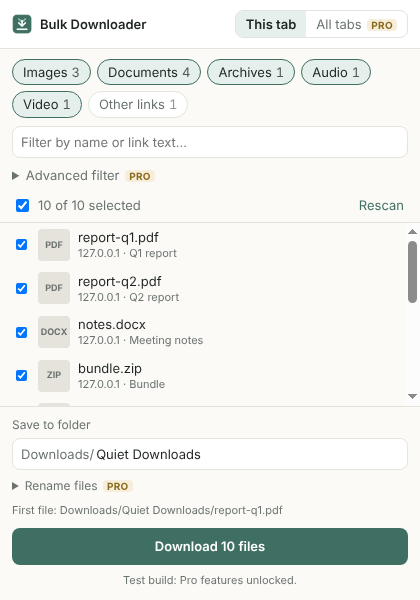
Task: Click the ZIP file icon for bundle.zip
Action: coord(54,375)
